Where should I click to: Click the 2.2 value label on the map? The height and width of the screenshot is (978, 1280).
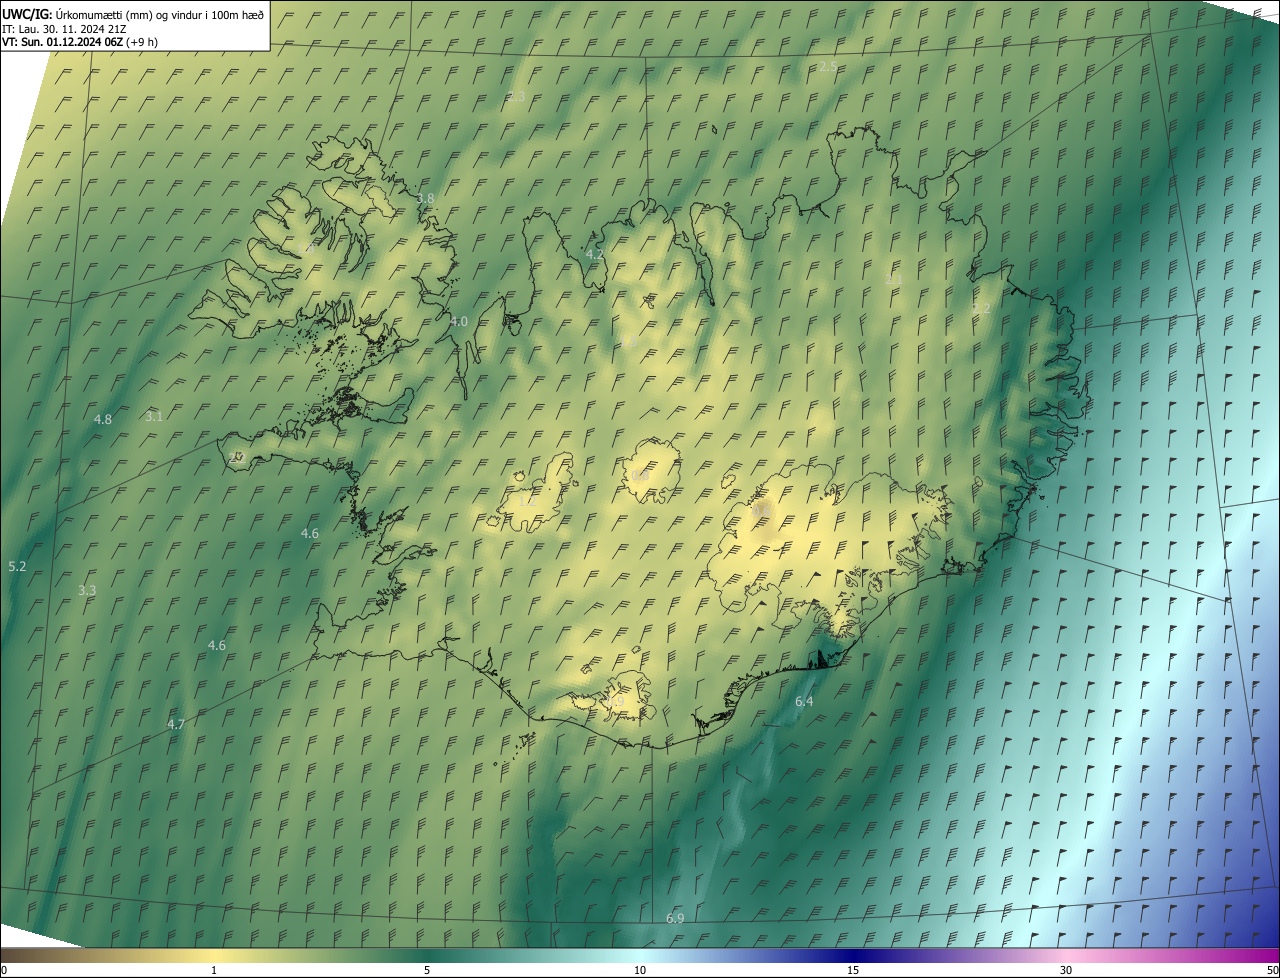[x=981, y=309]
